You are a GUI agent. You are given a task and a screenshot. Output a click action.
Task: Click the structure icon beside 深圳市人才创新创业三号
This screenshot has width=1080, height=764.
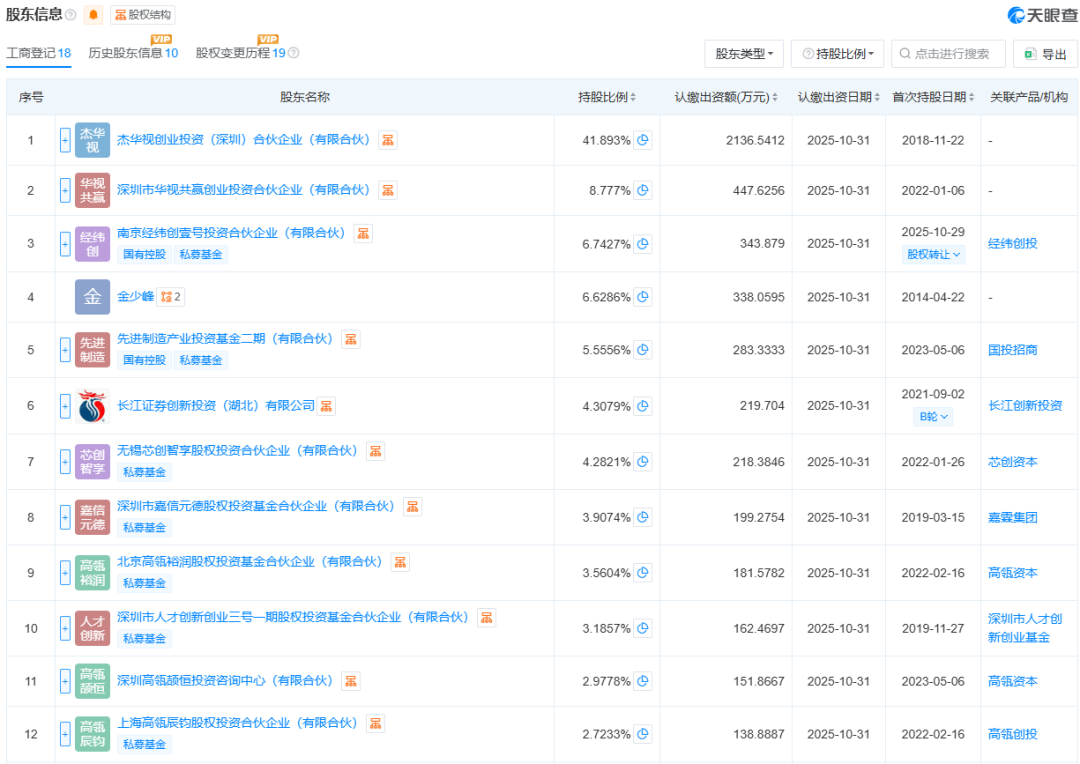pyautogui.click(x=486, y=618)
